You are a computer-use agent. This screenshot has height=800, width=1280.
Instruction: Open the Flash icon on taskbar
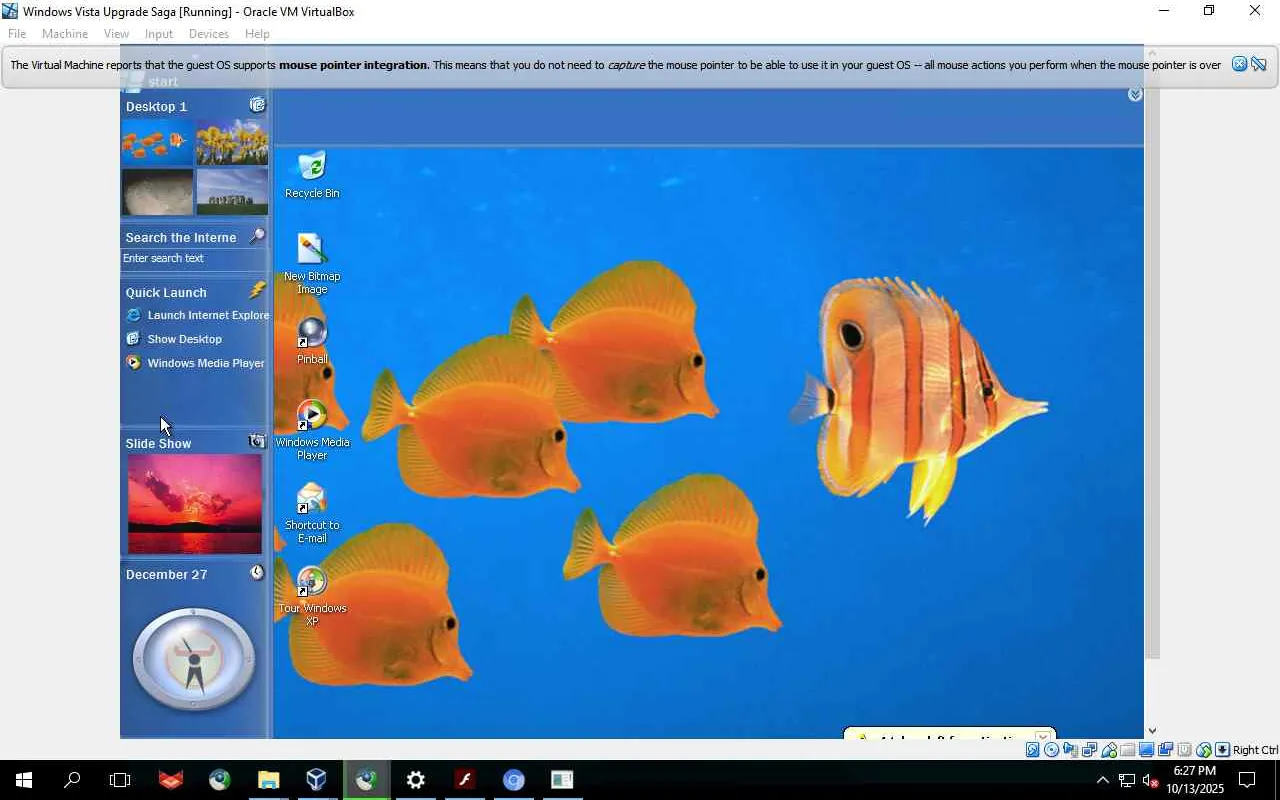(464, 780)
